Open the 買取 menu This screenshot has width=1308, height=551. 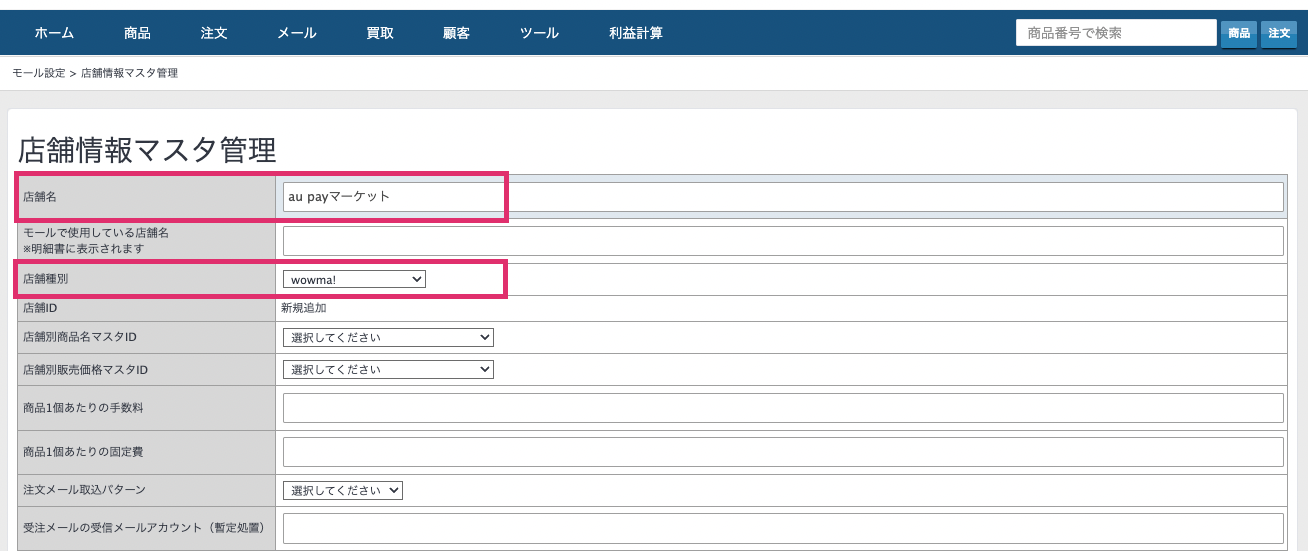click(x=380, y=33)
